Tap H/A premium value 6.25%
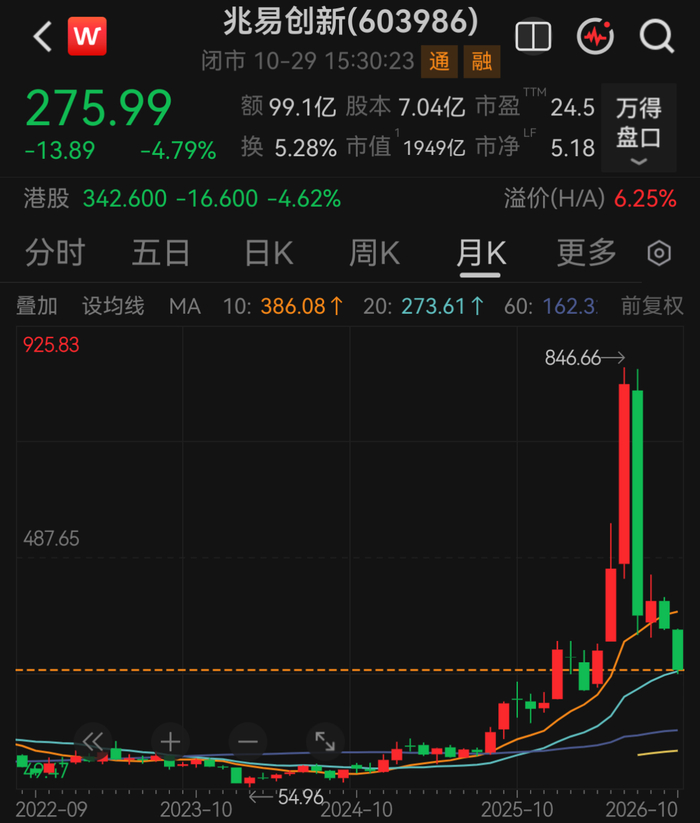This screenshot has width=700, height=823. coord(645,199)
